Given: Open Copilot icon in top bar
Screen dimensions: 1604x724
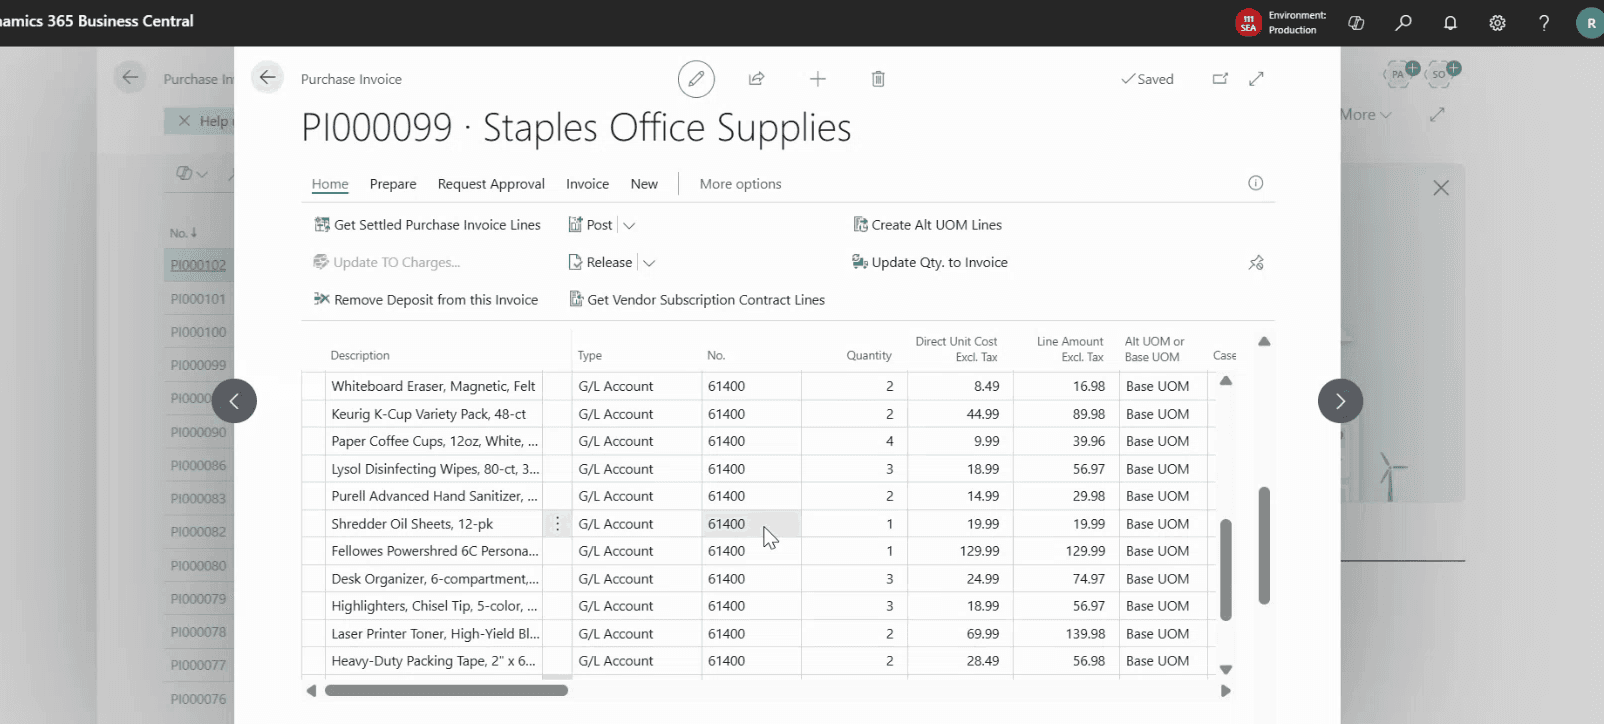Looking at the screenshot, I should (x=1357, y=22).
